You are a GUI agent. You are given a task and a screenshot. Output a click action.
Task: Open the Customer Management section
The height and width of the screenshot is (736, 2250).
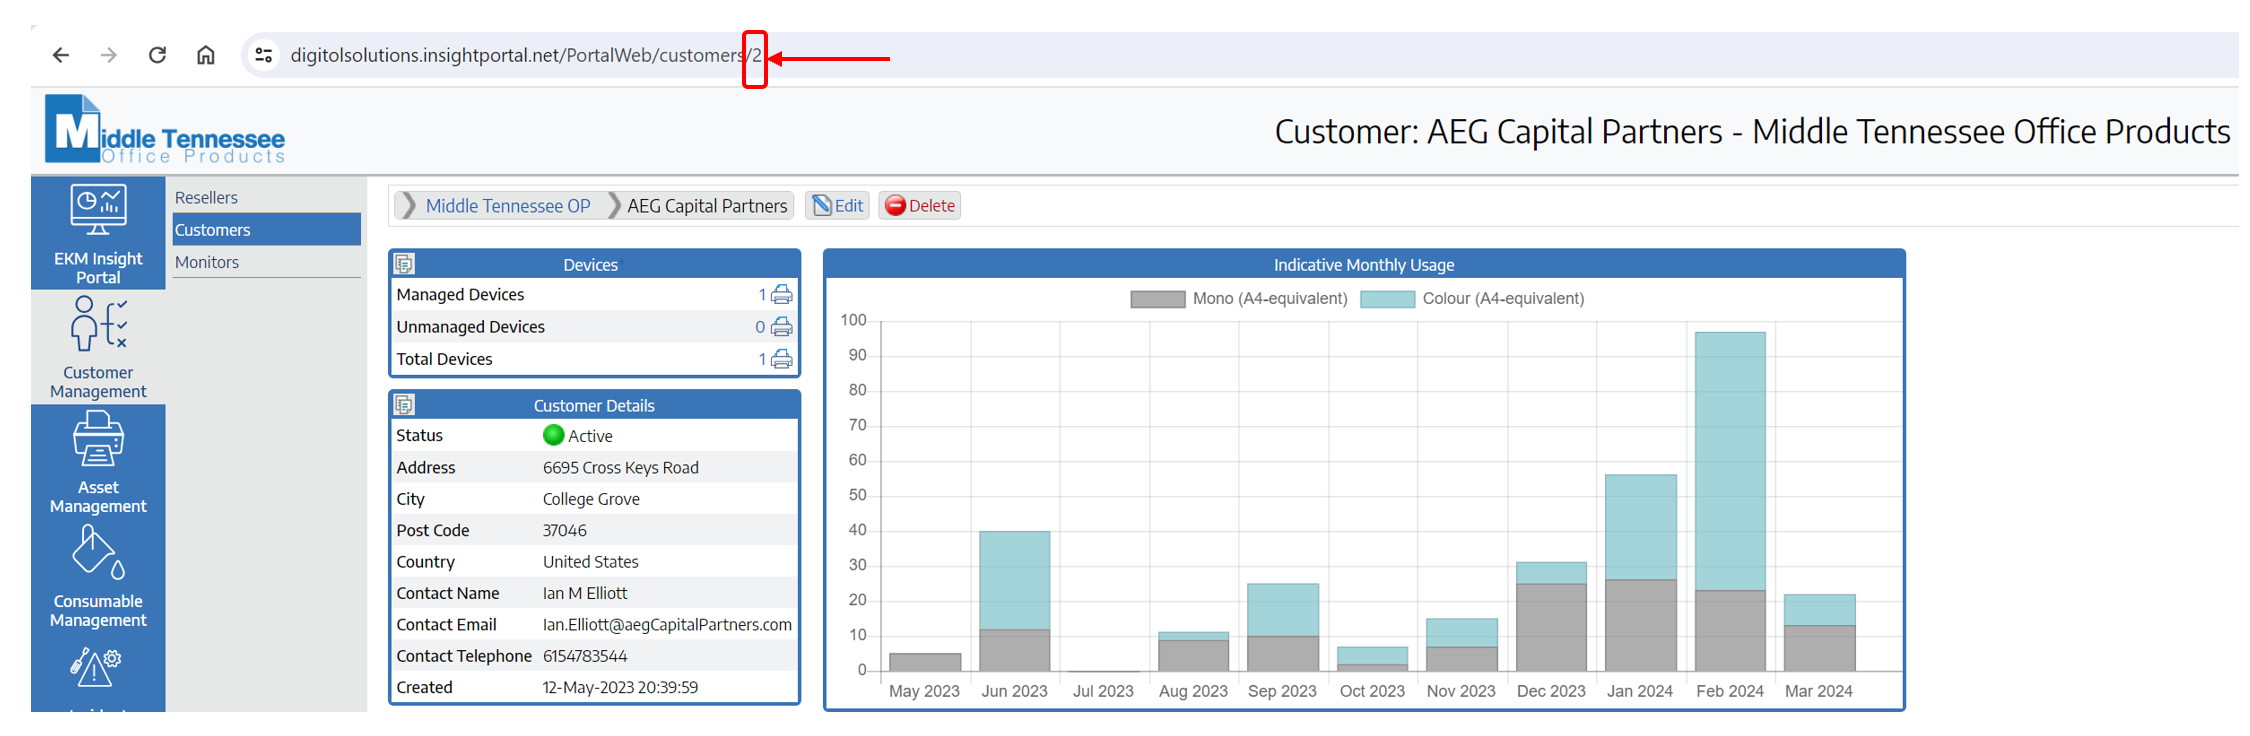click(x=98, y=347)
